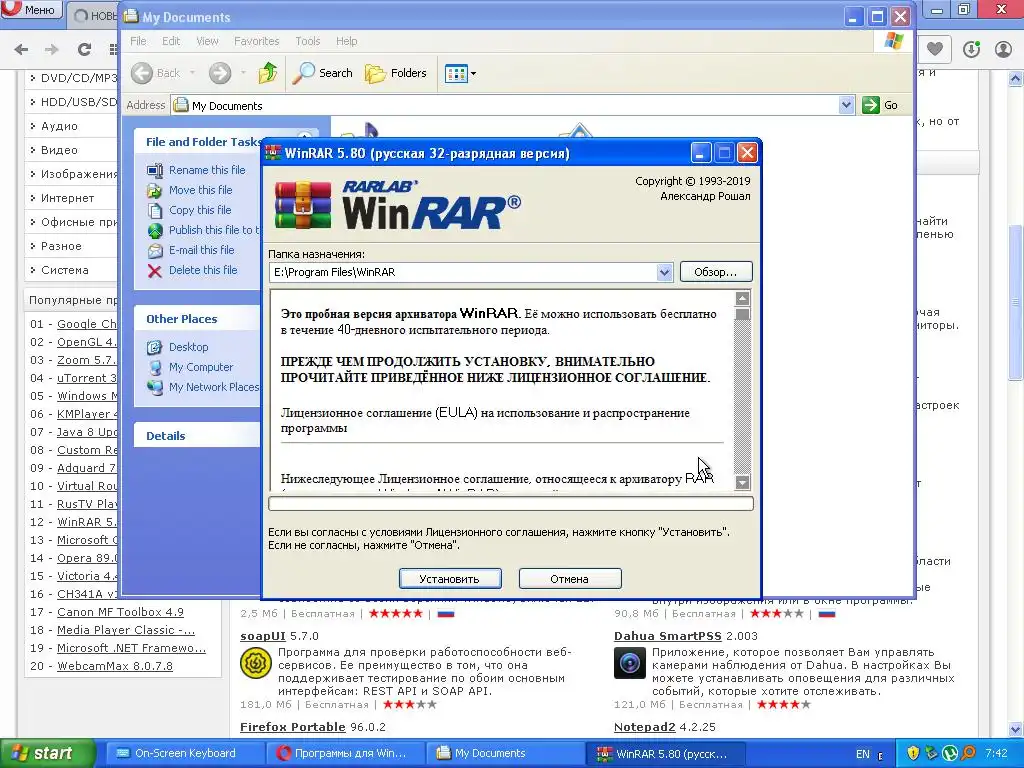Click the Back arrow icon in My Documents
Screen dimensions: 1024x768
coord(142,73)
